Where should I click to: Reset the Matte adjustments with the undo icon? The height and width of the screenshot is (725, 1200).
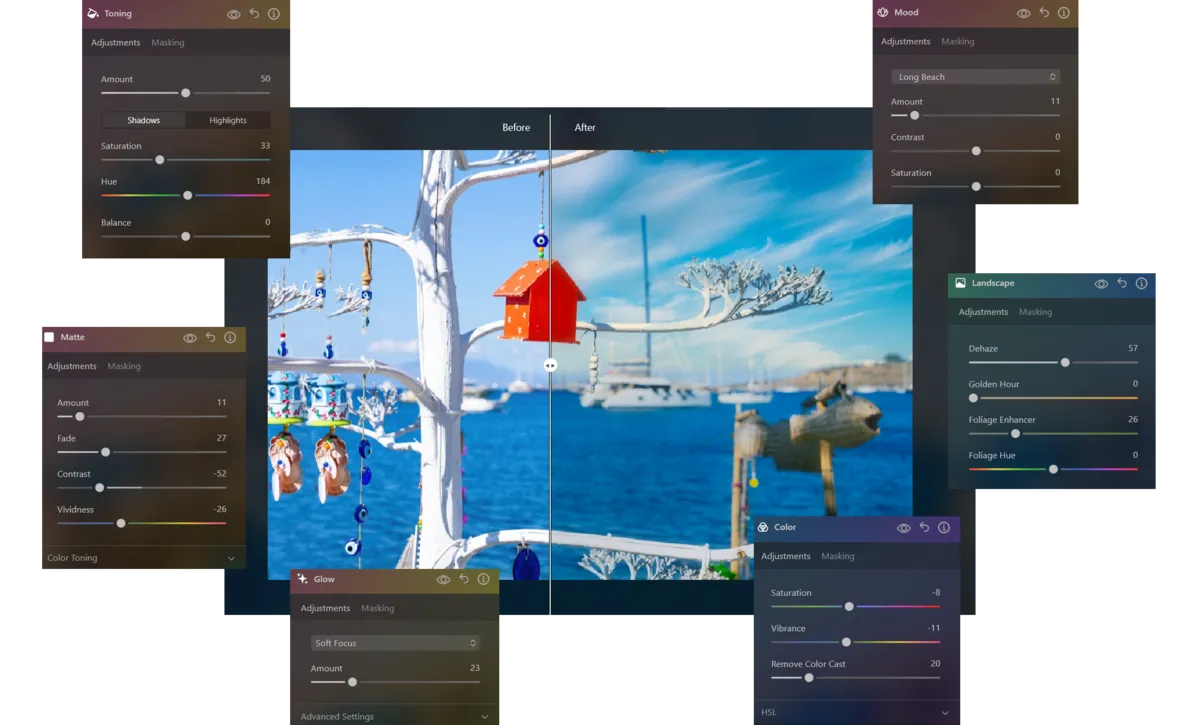click(211, 337)
